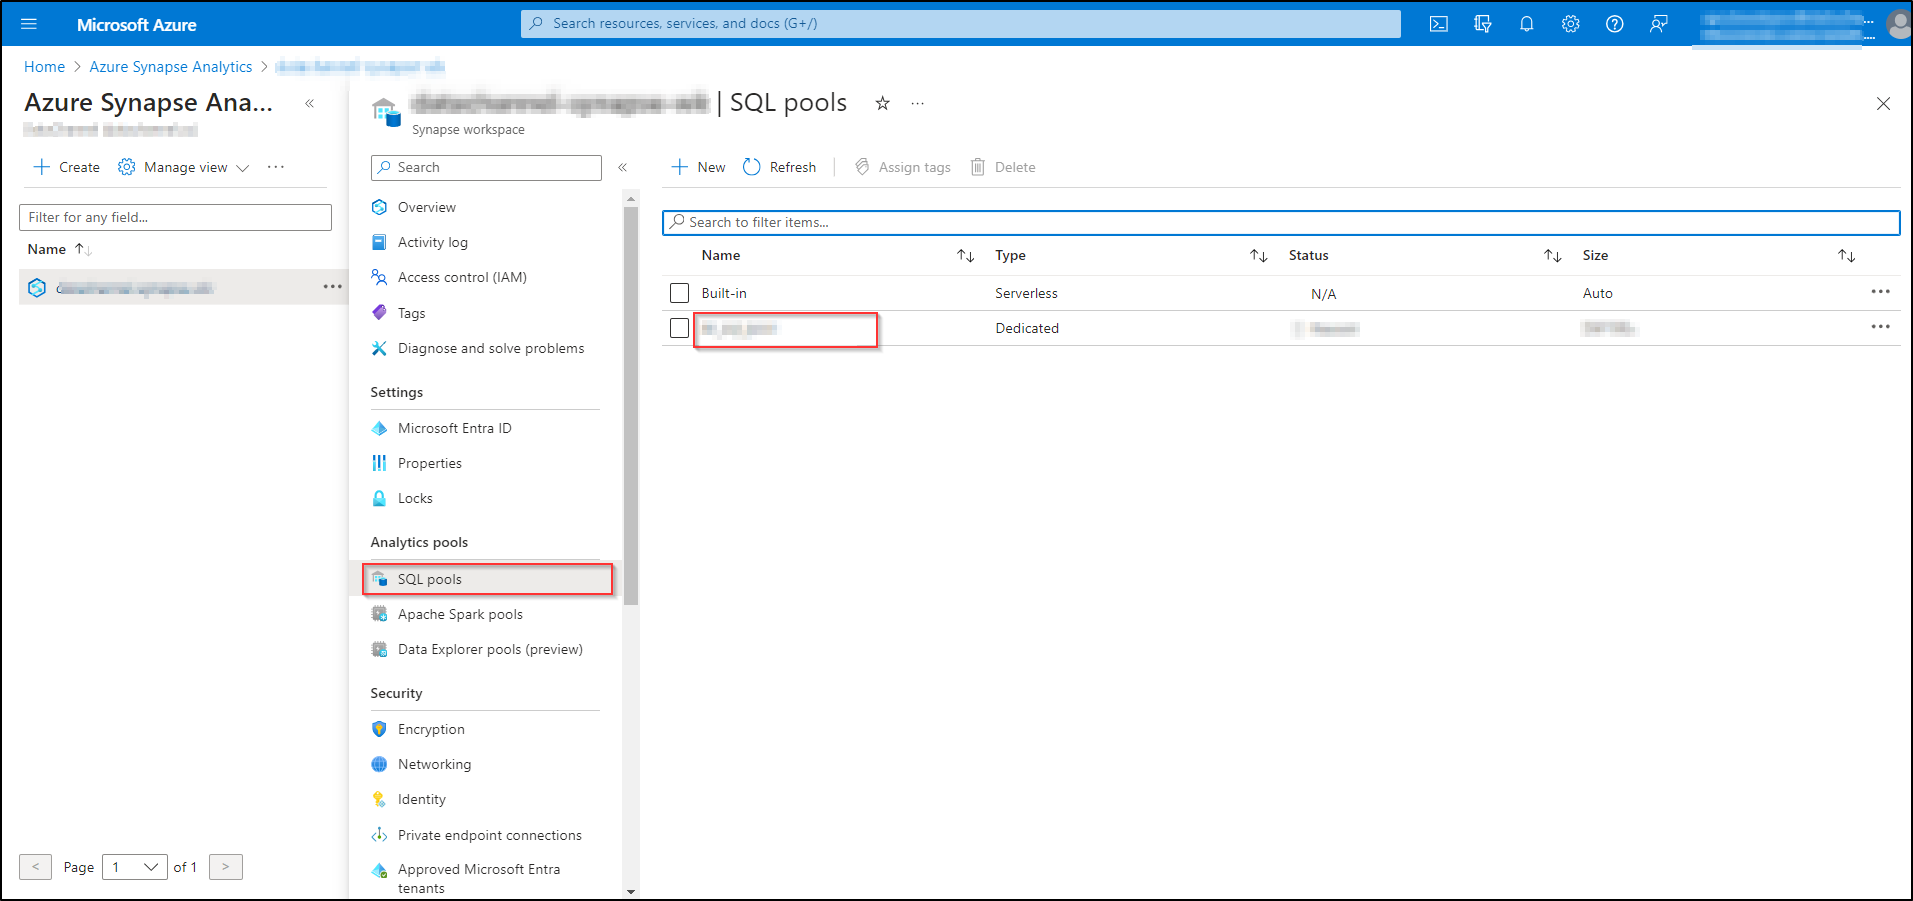Image resolution: width=1913 pixels, height=901 pixels.
Task: Favorite this SQL pools page with the star
Action: (882, 103)
